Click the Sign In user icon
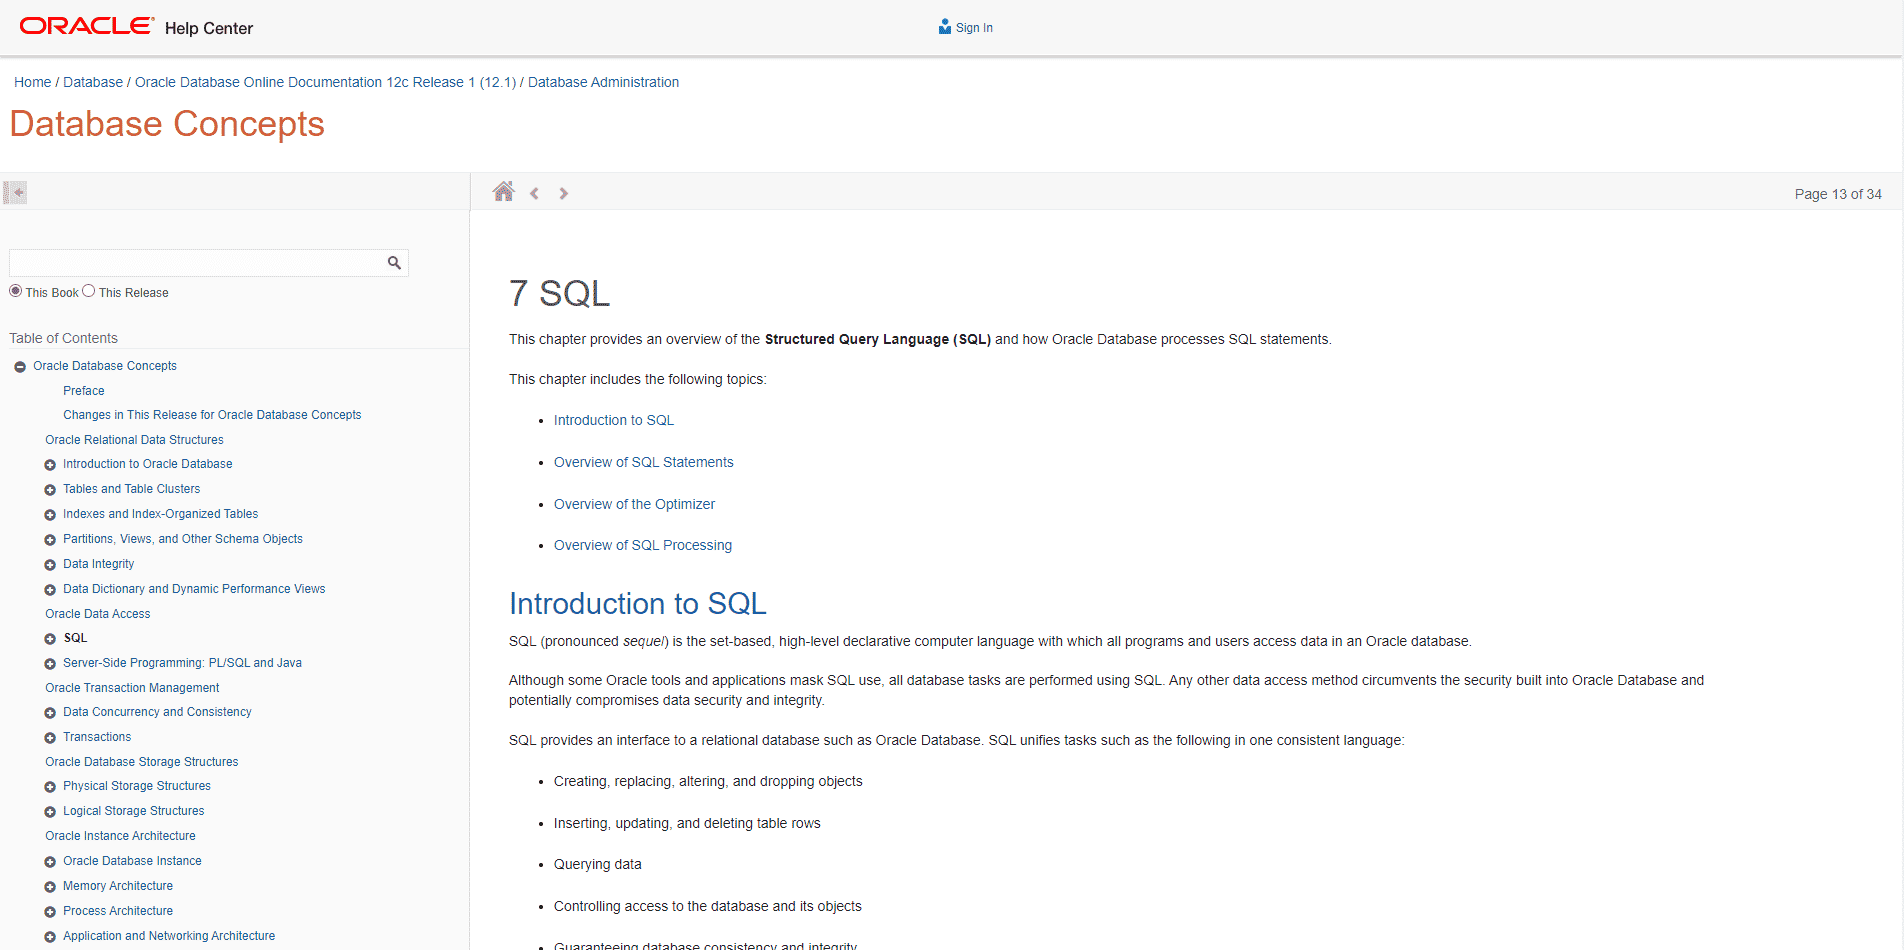Screen dimensions: 1904x950 [x=945, y=27]
